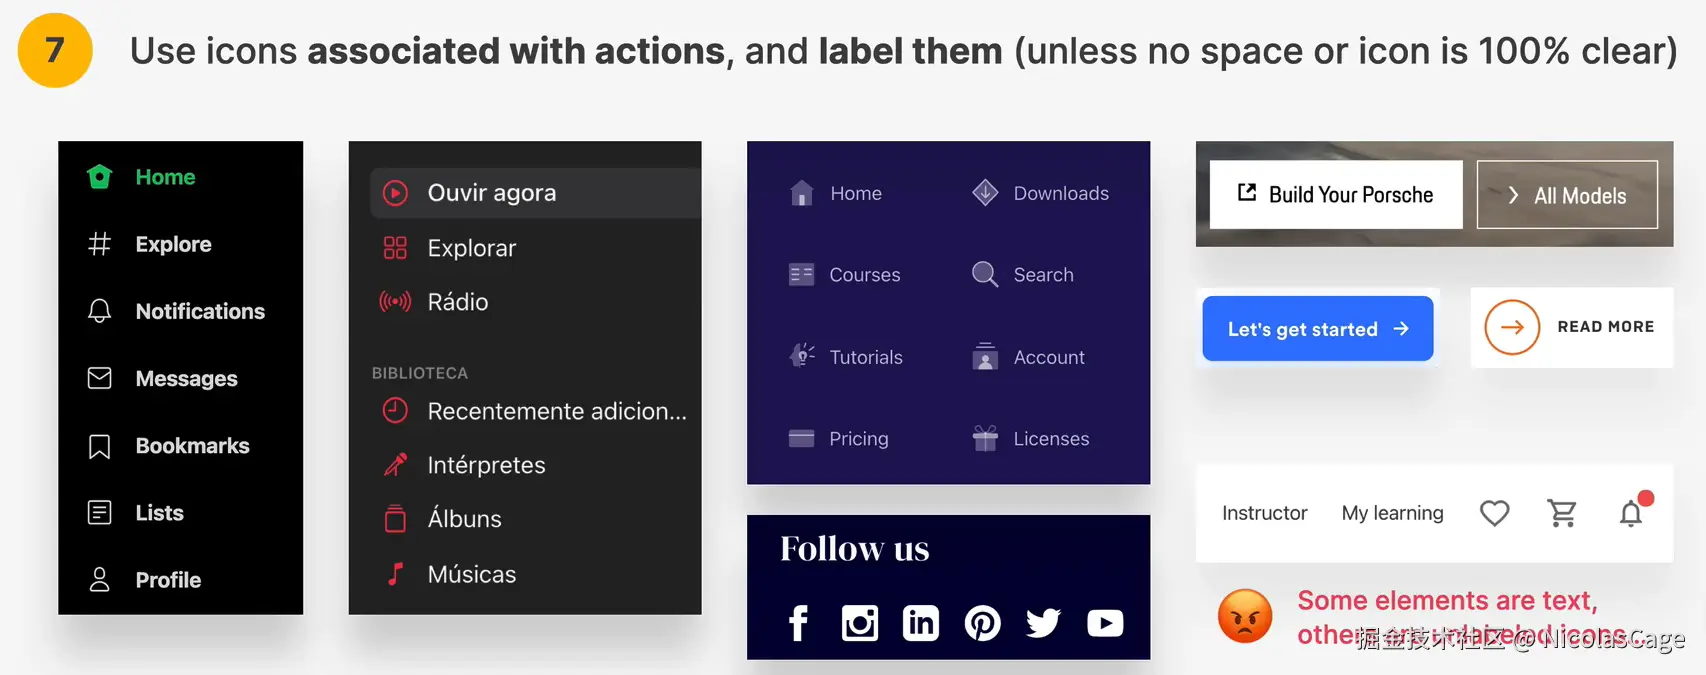Image resolution: width=1706 pixels, height=675 pixels.
Task: Click the Build Your Porsche button
Action: [x=1336, y=194]
